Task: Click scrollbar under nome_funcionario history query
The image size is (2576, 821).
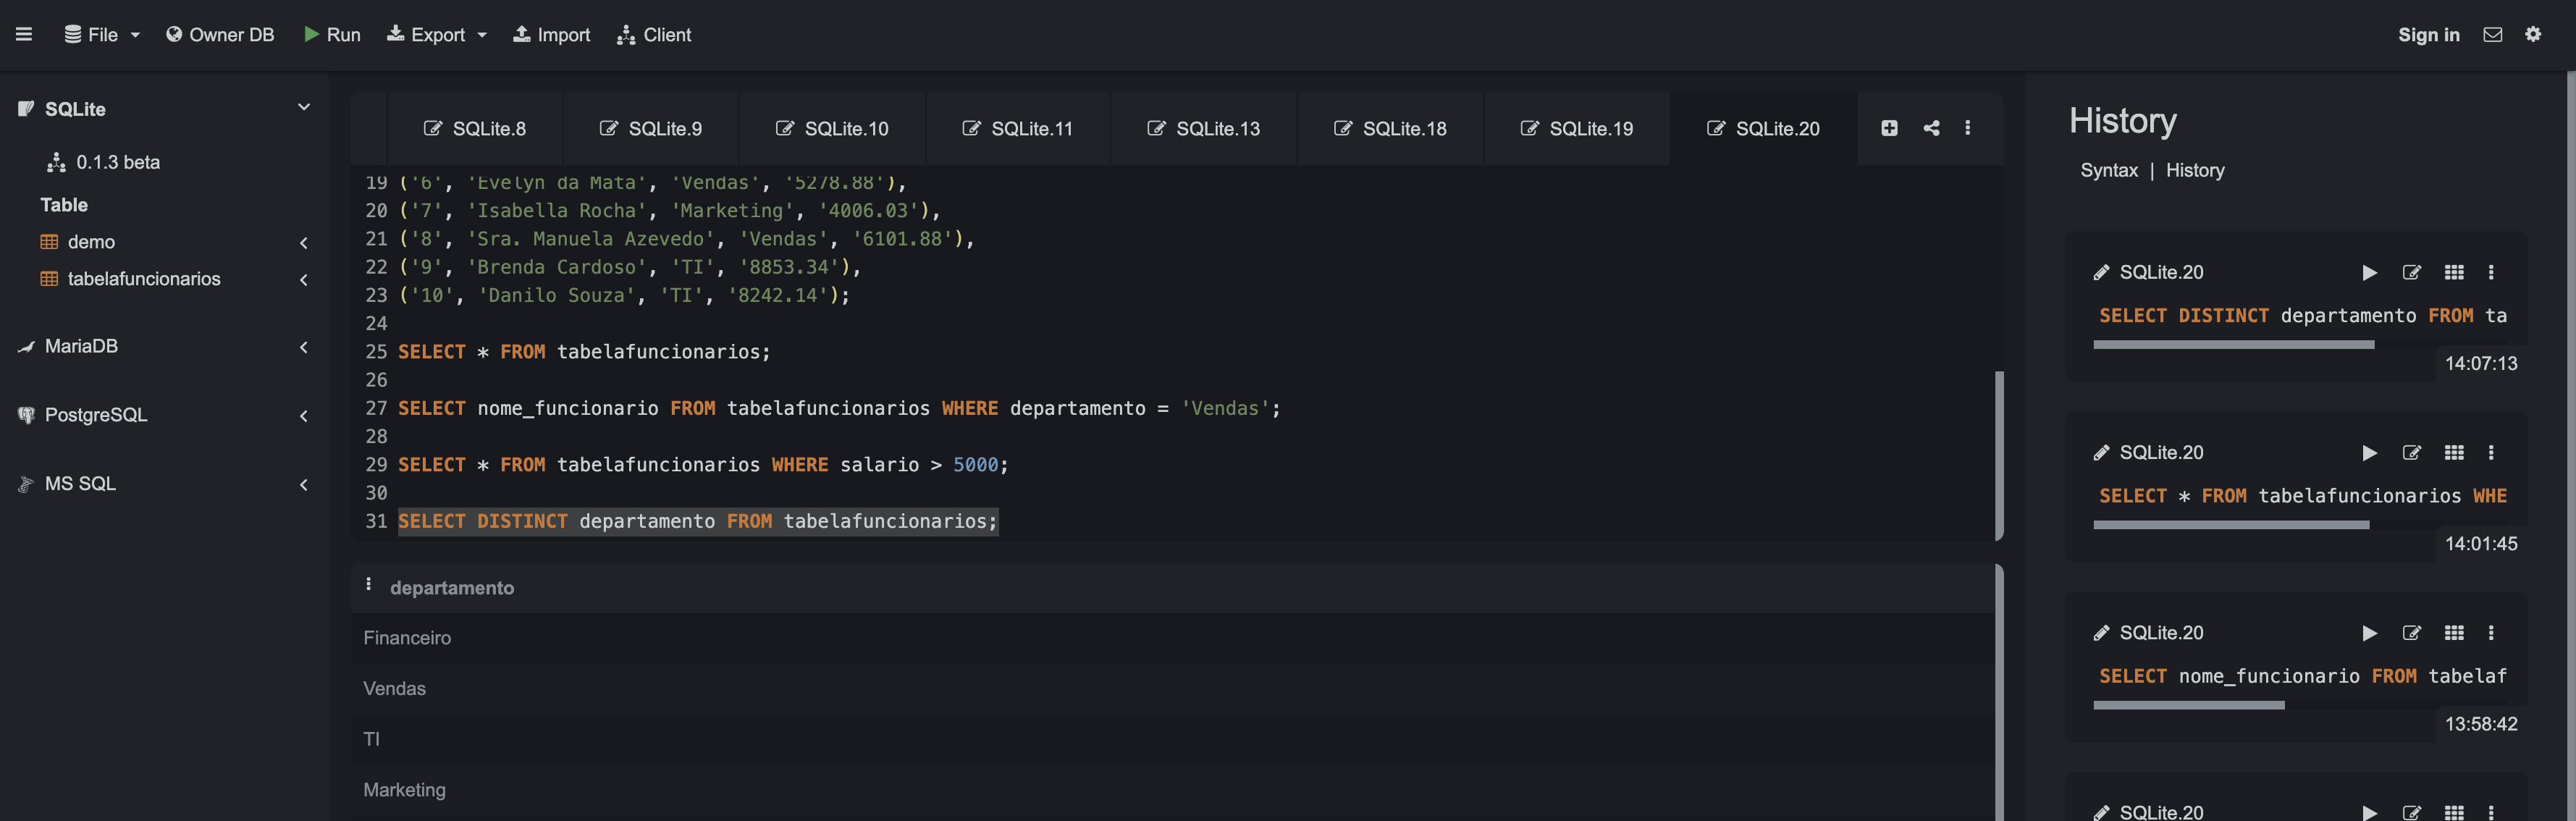Action: [2189, 705]
